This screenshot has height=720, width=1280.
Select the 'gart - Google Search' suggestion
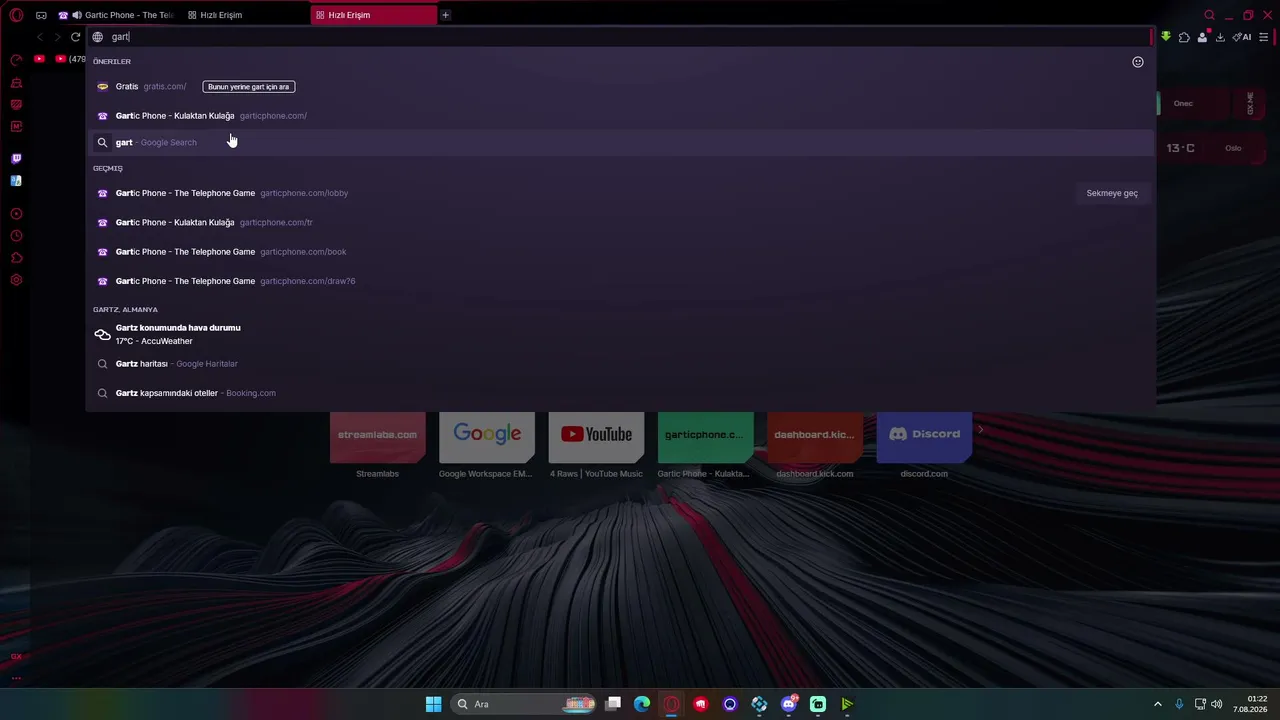click(x=620, y=142)
